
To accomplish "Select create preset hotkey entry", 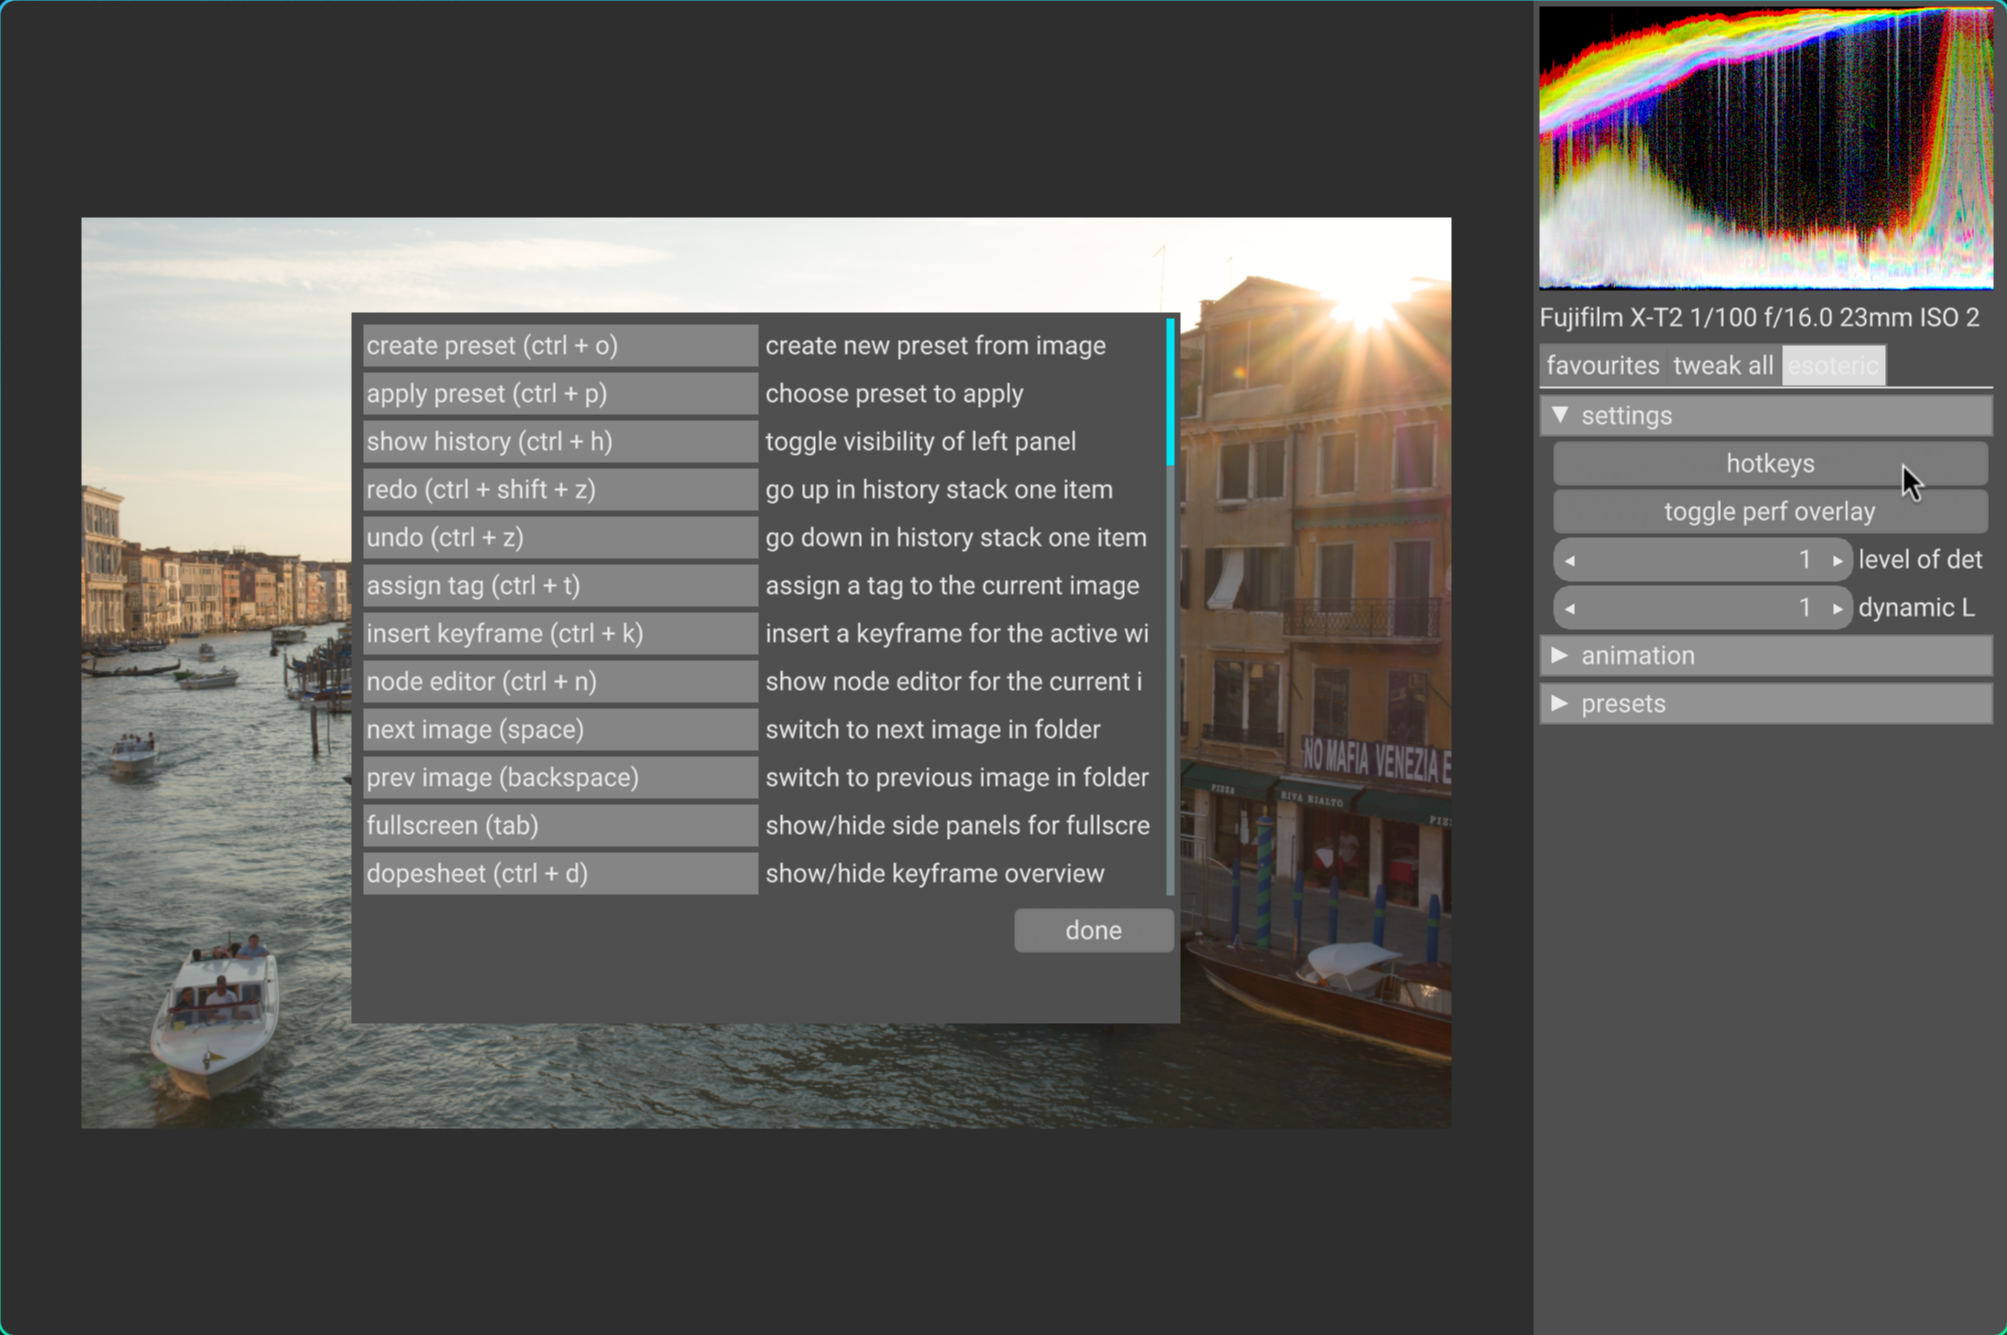I will [x=559, y=346].
